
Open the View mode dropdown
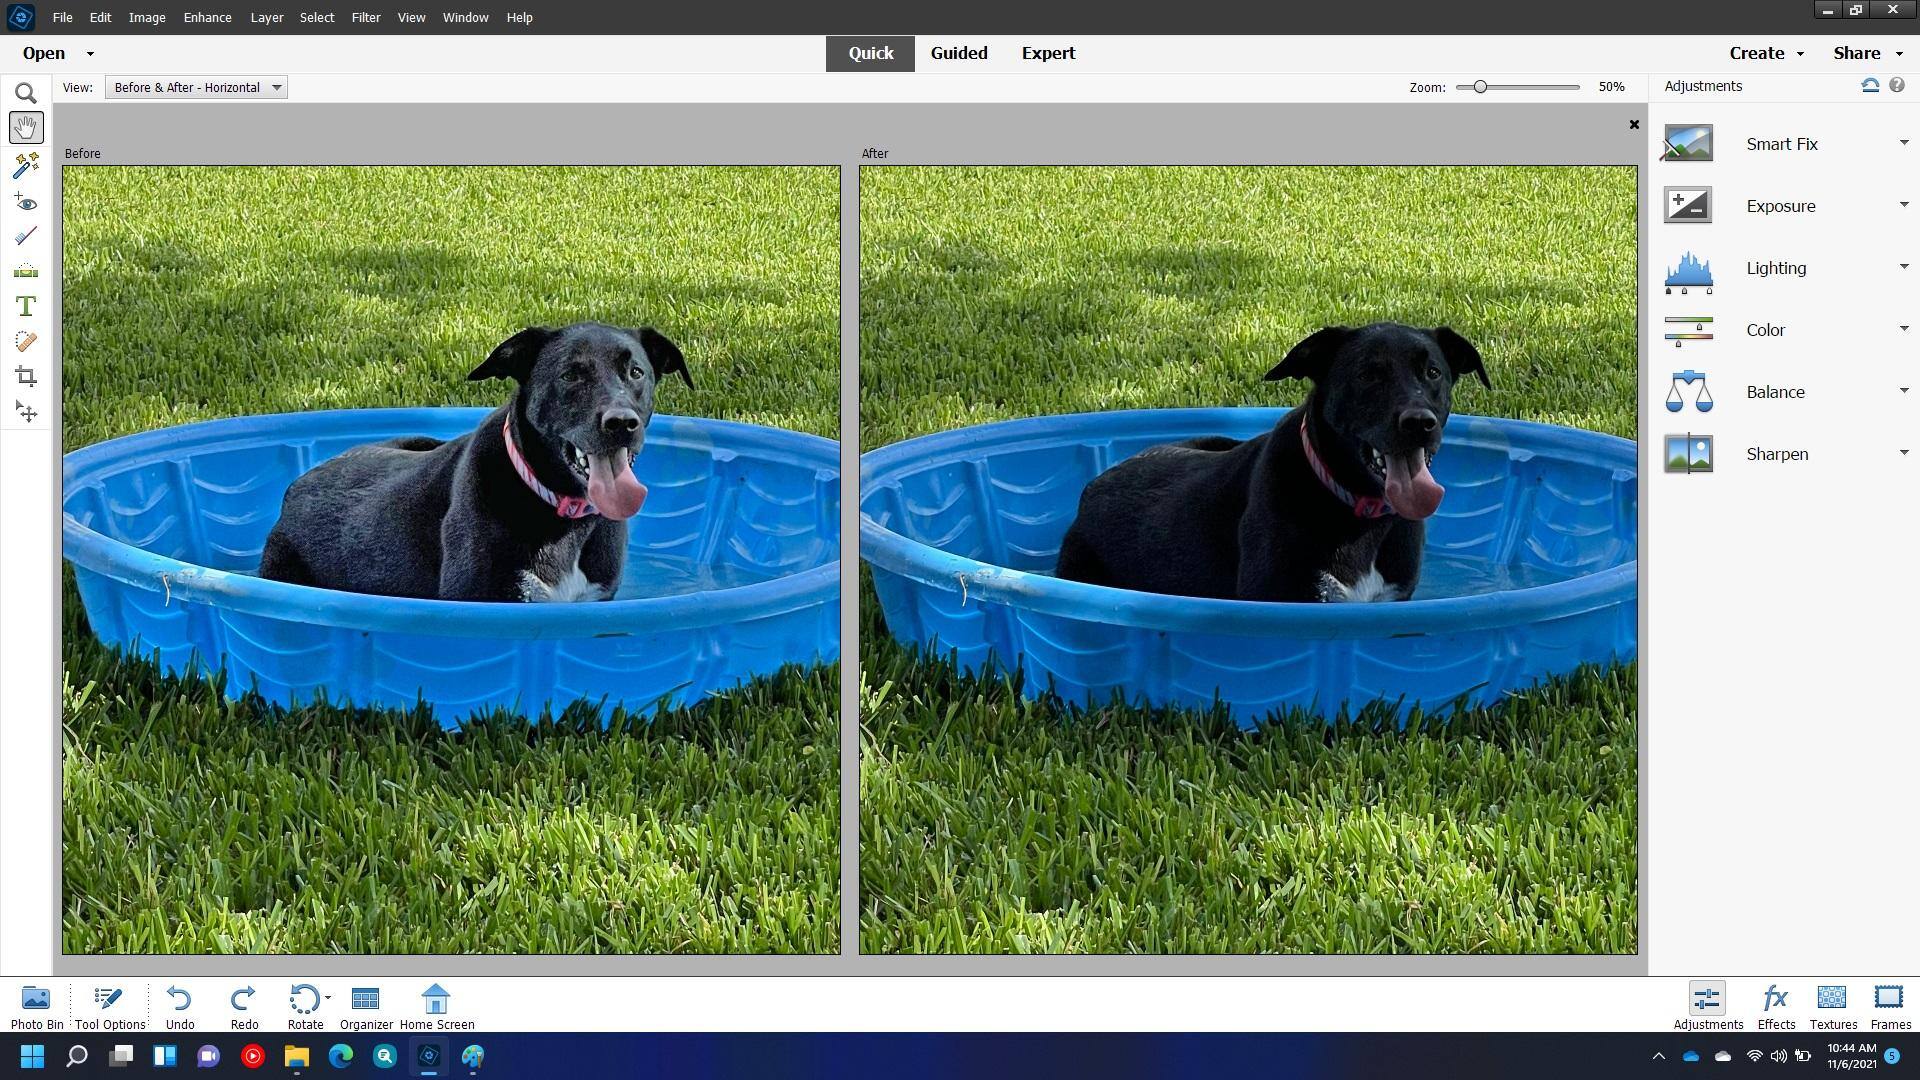196,88
